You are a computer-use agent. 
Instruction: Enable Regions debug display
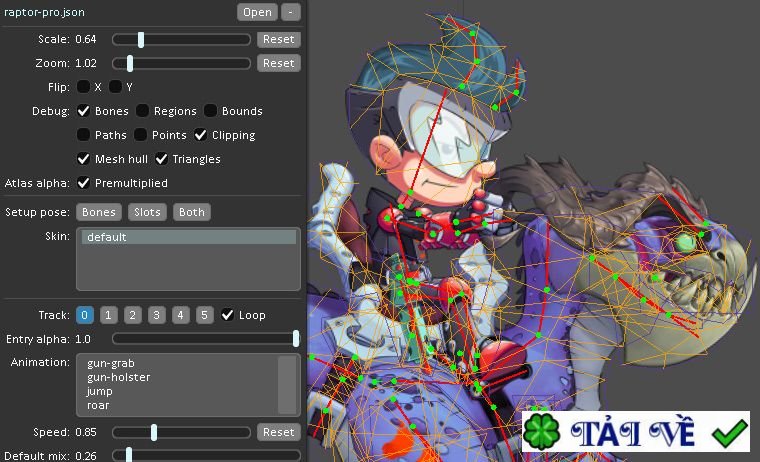pyautogui.click(x=142, y=111)
